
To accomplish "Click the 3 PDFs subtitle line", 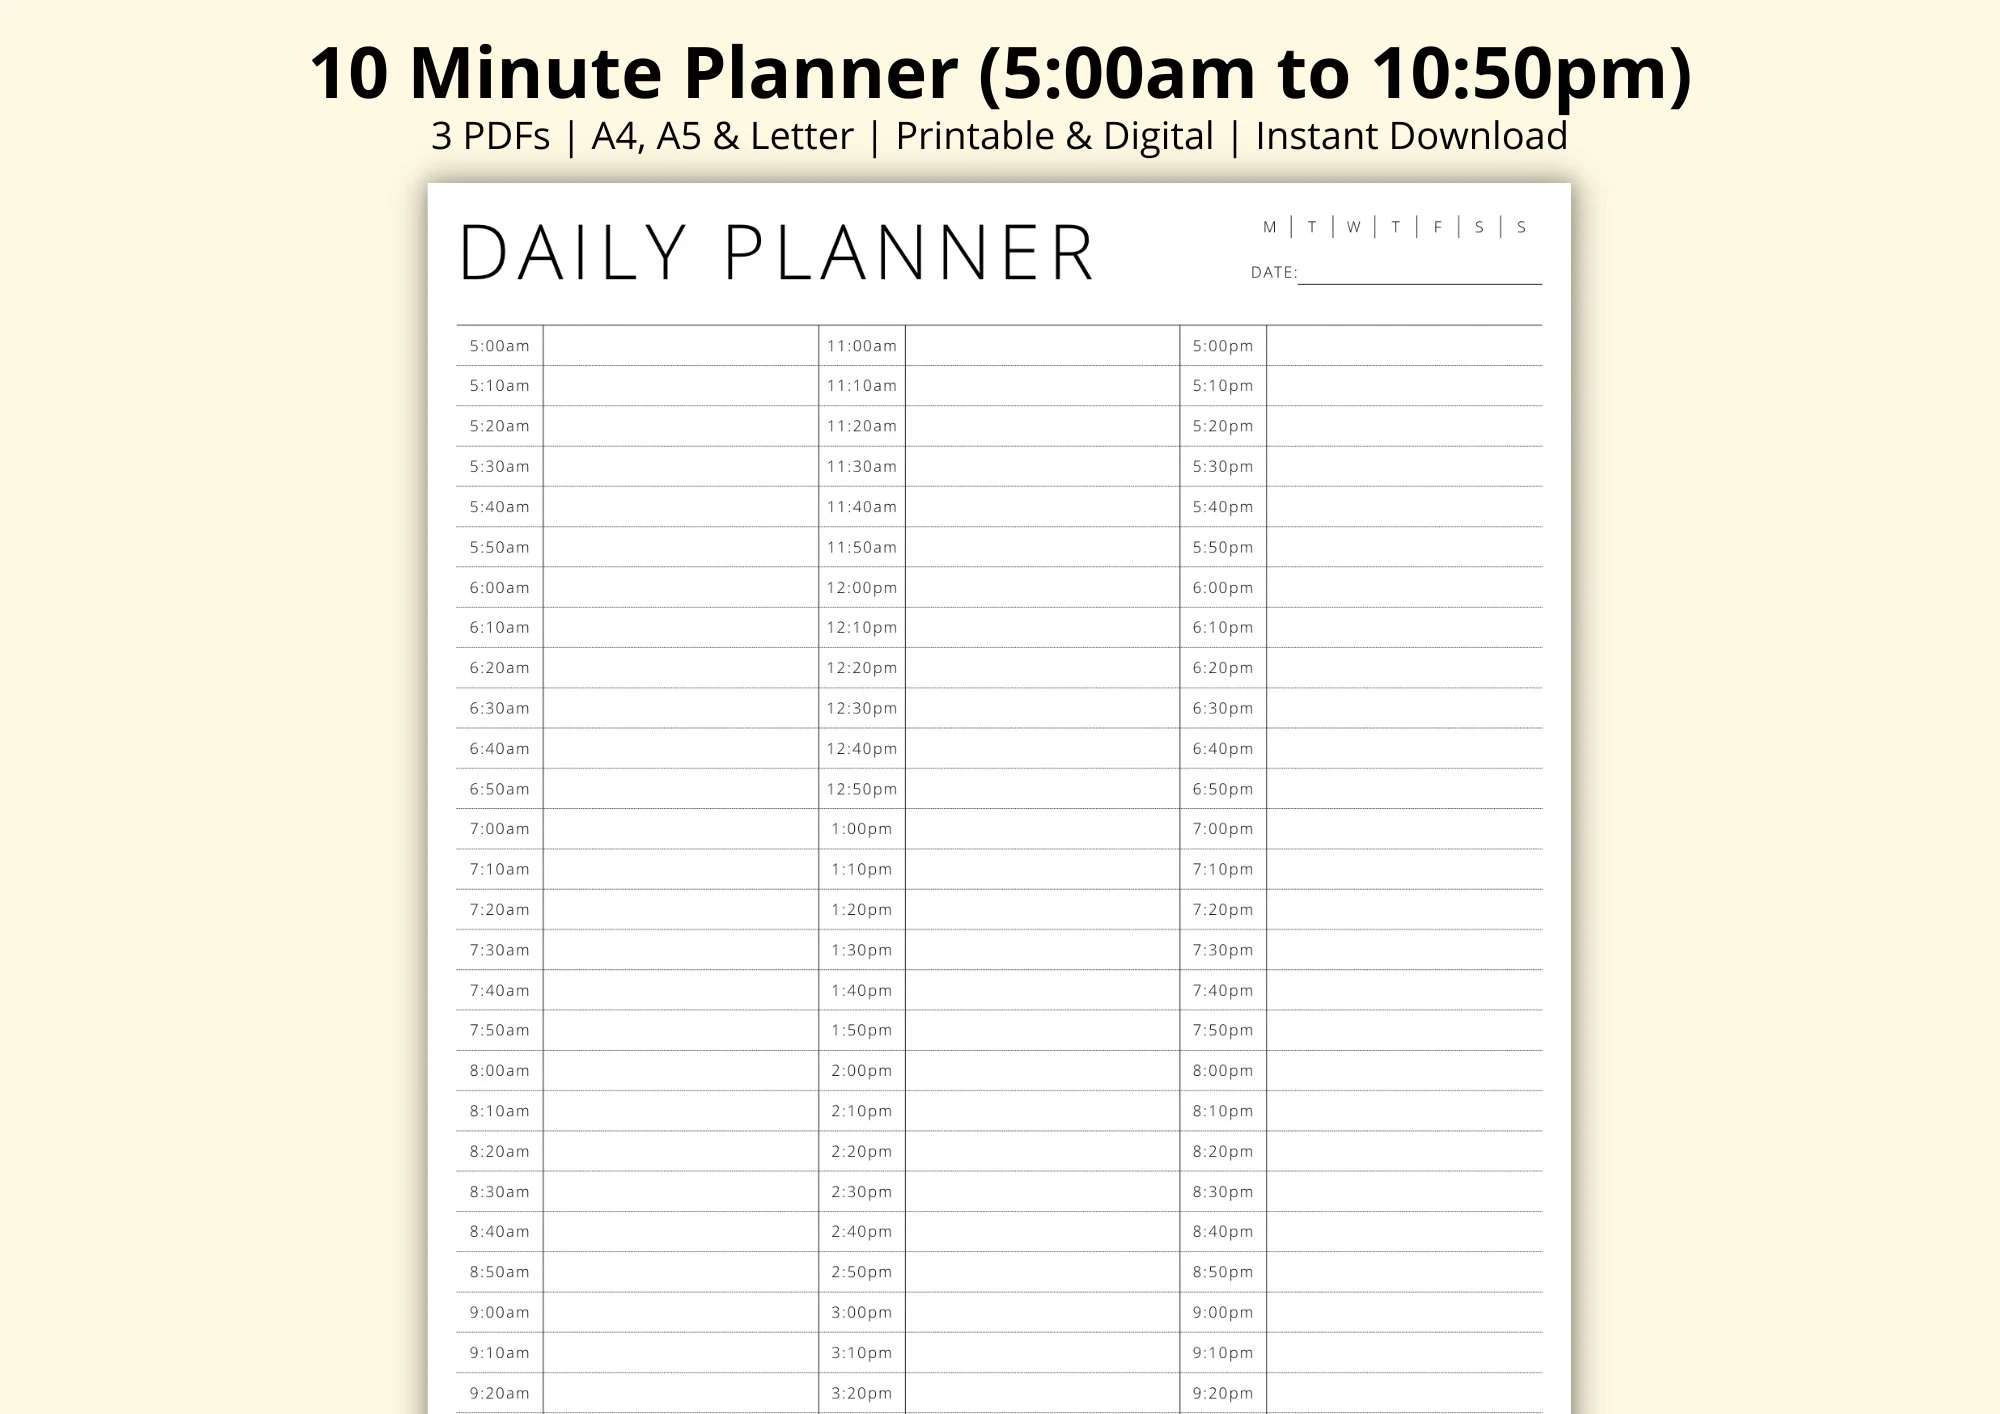I will [1000, 136].
